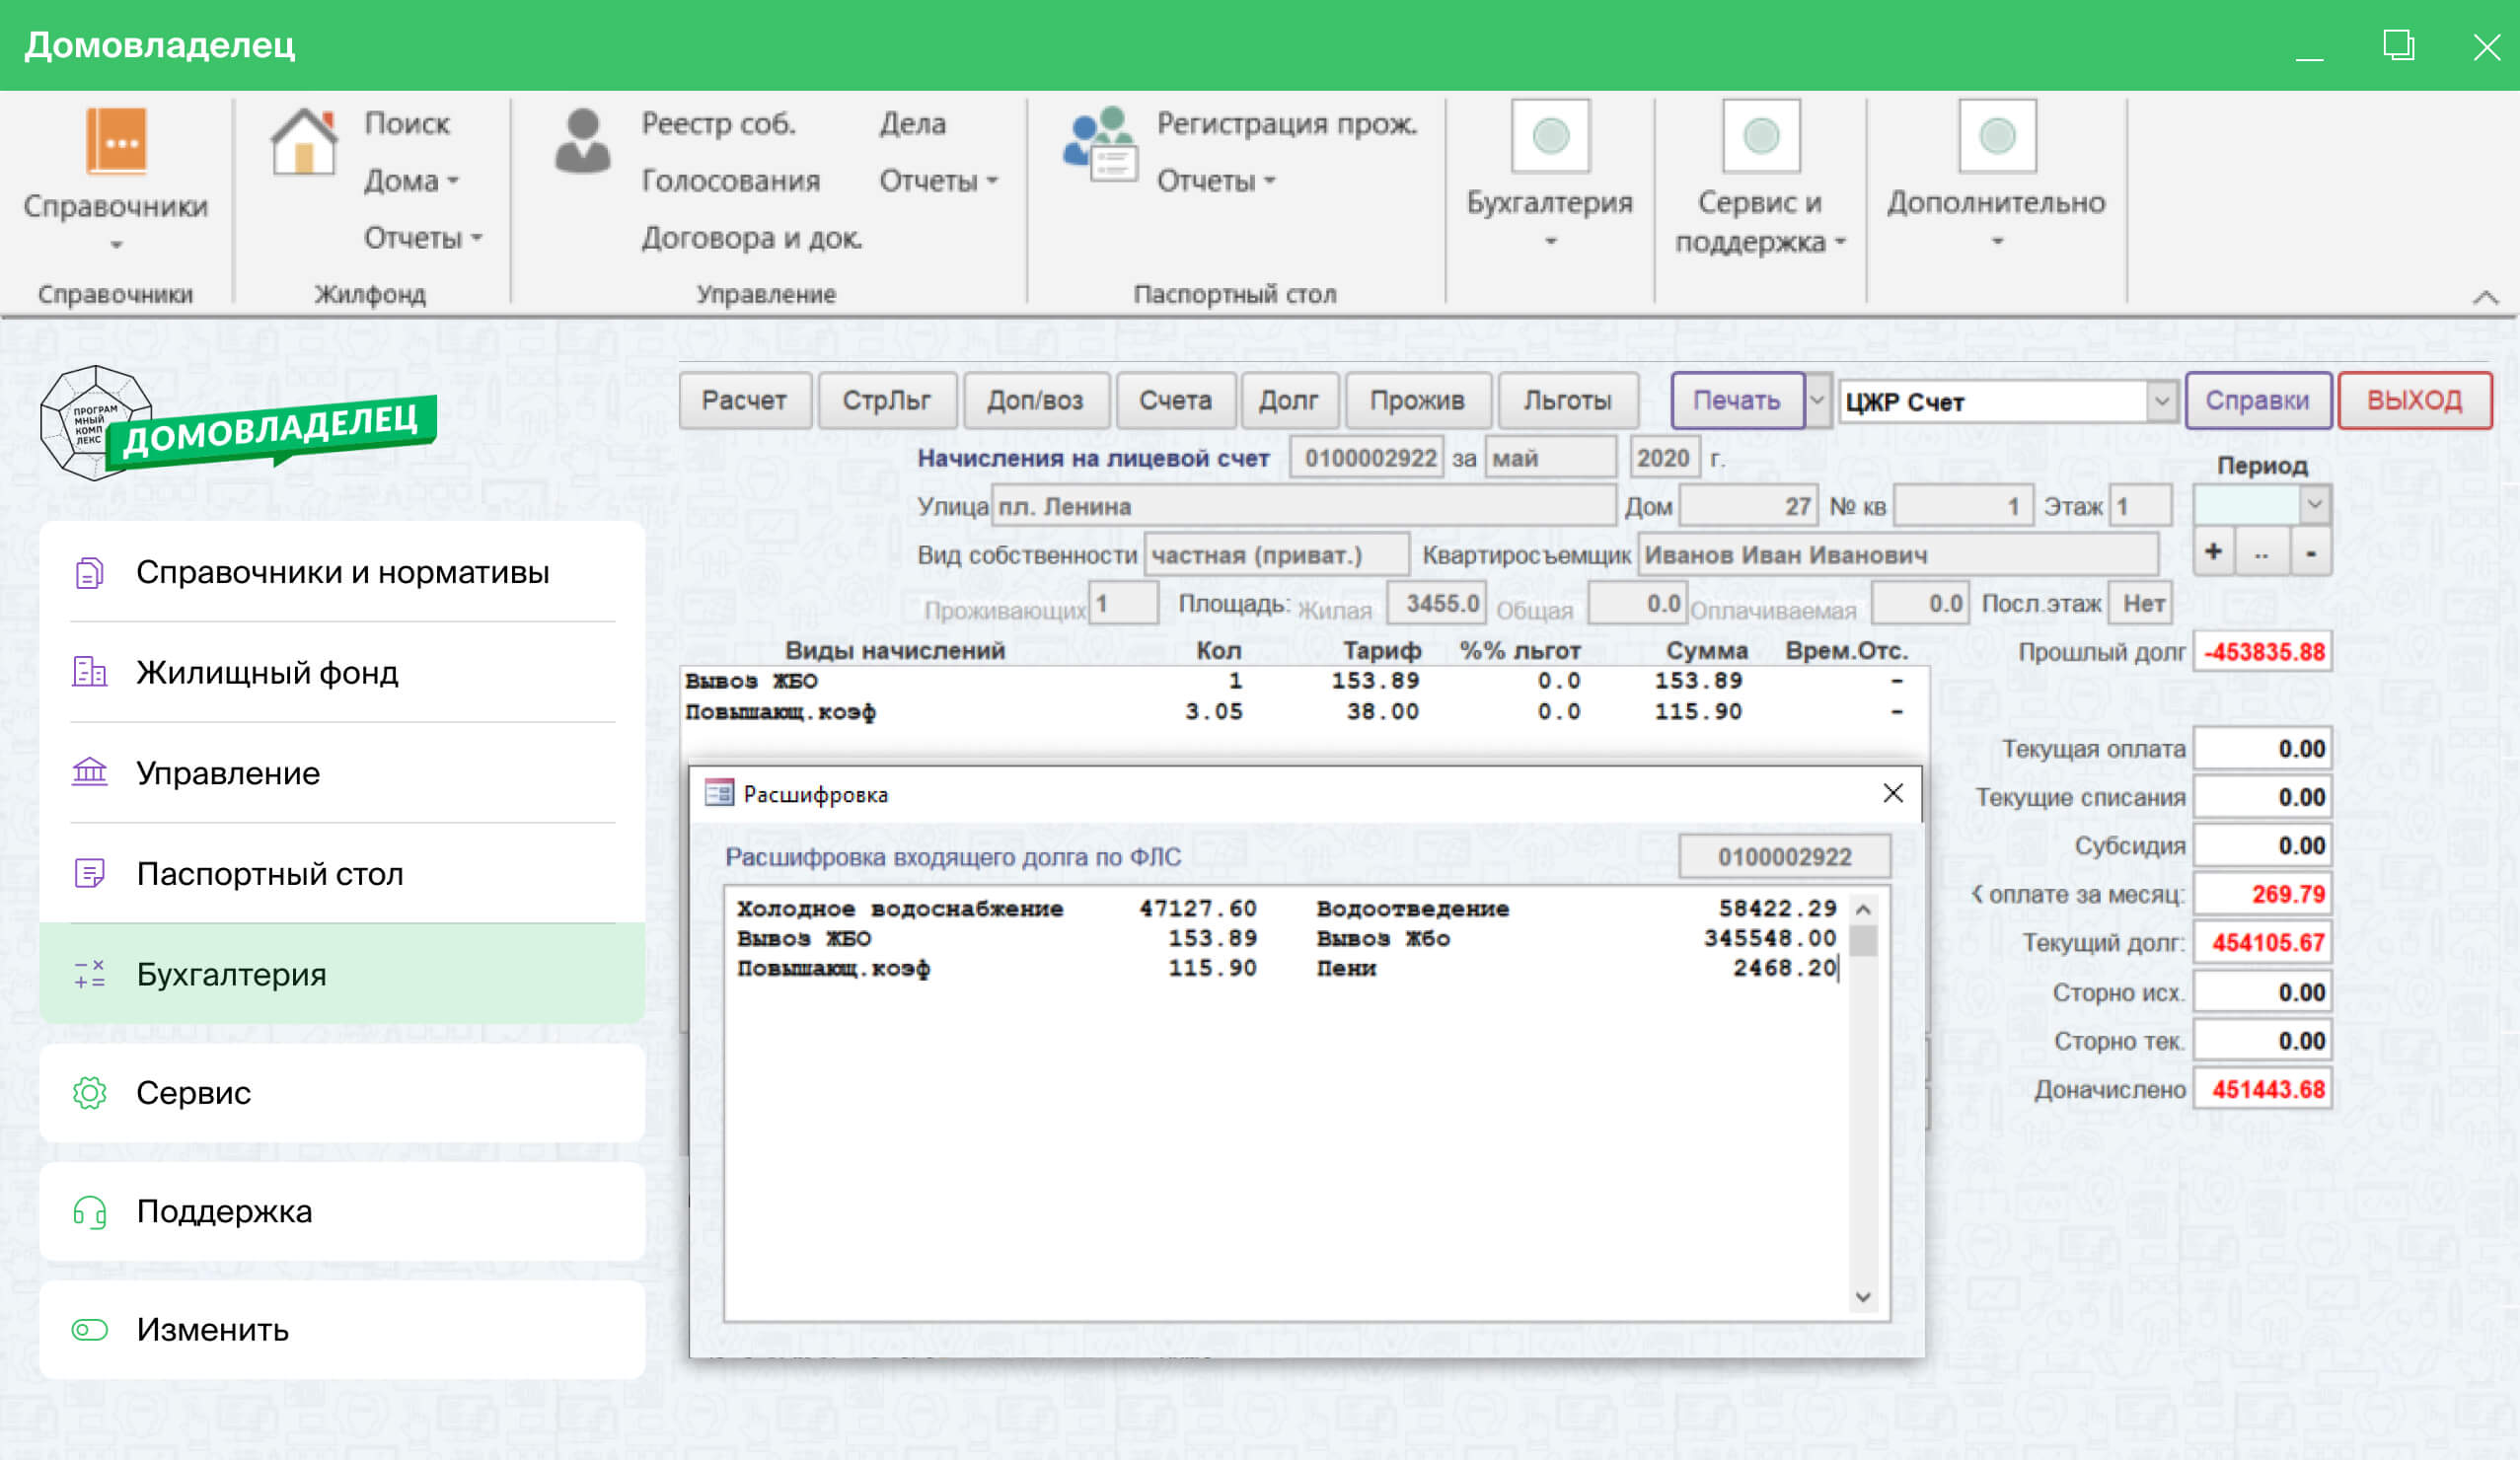Click the Сервис gear icon in sidebar
This screenshot has width=2520, height=1460.
coord(90,1093)
